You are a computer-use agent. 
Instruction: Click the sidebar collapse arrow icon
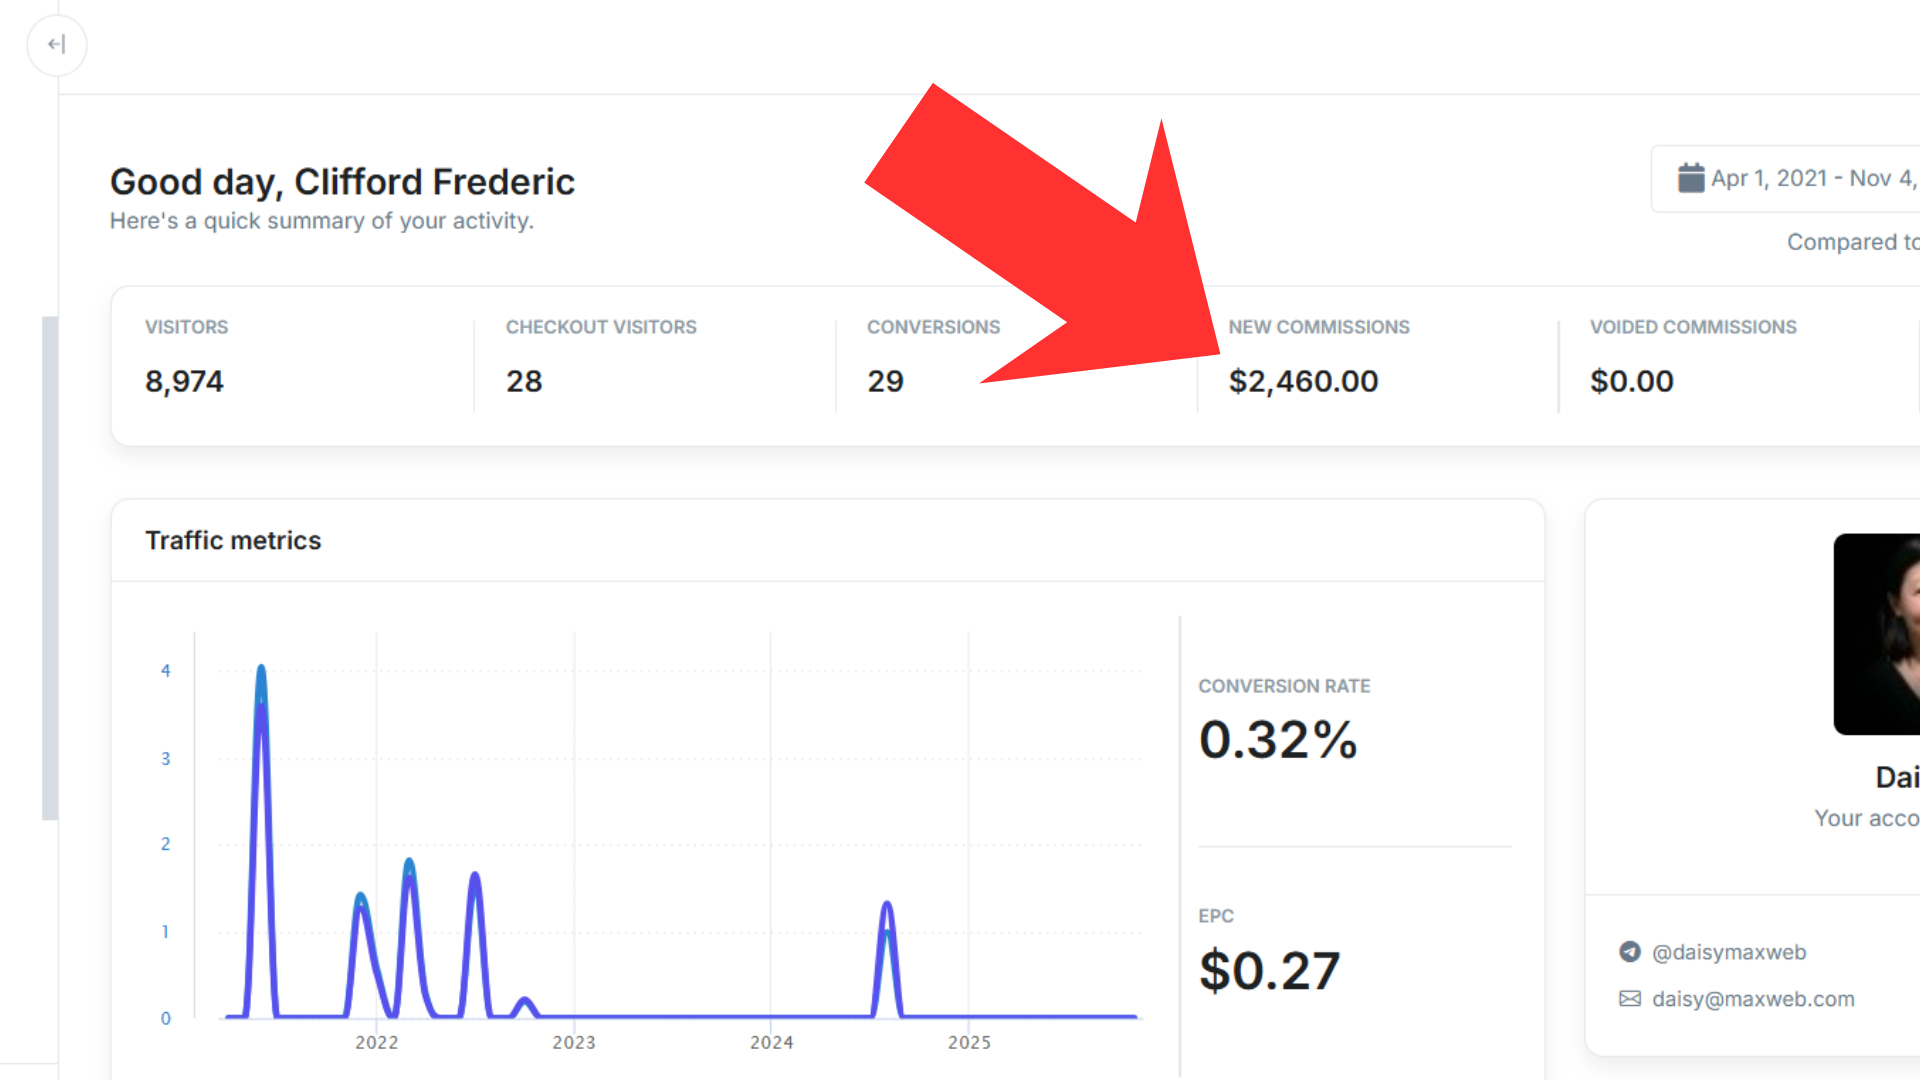[56, 44]
